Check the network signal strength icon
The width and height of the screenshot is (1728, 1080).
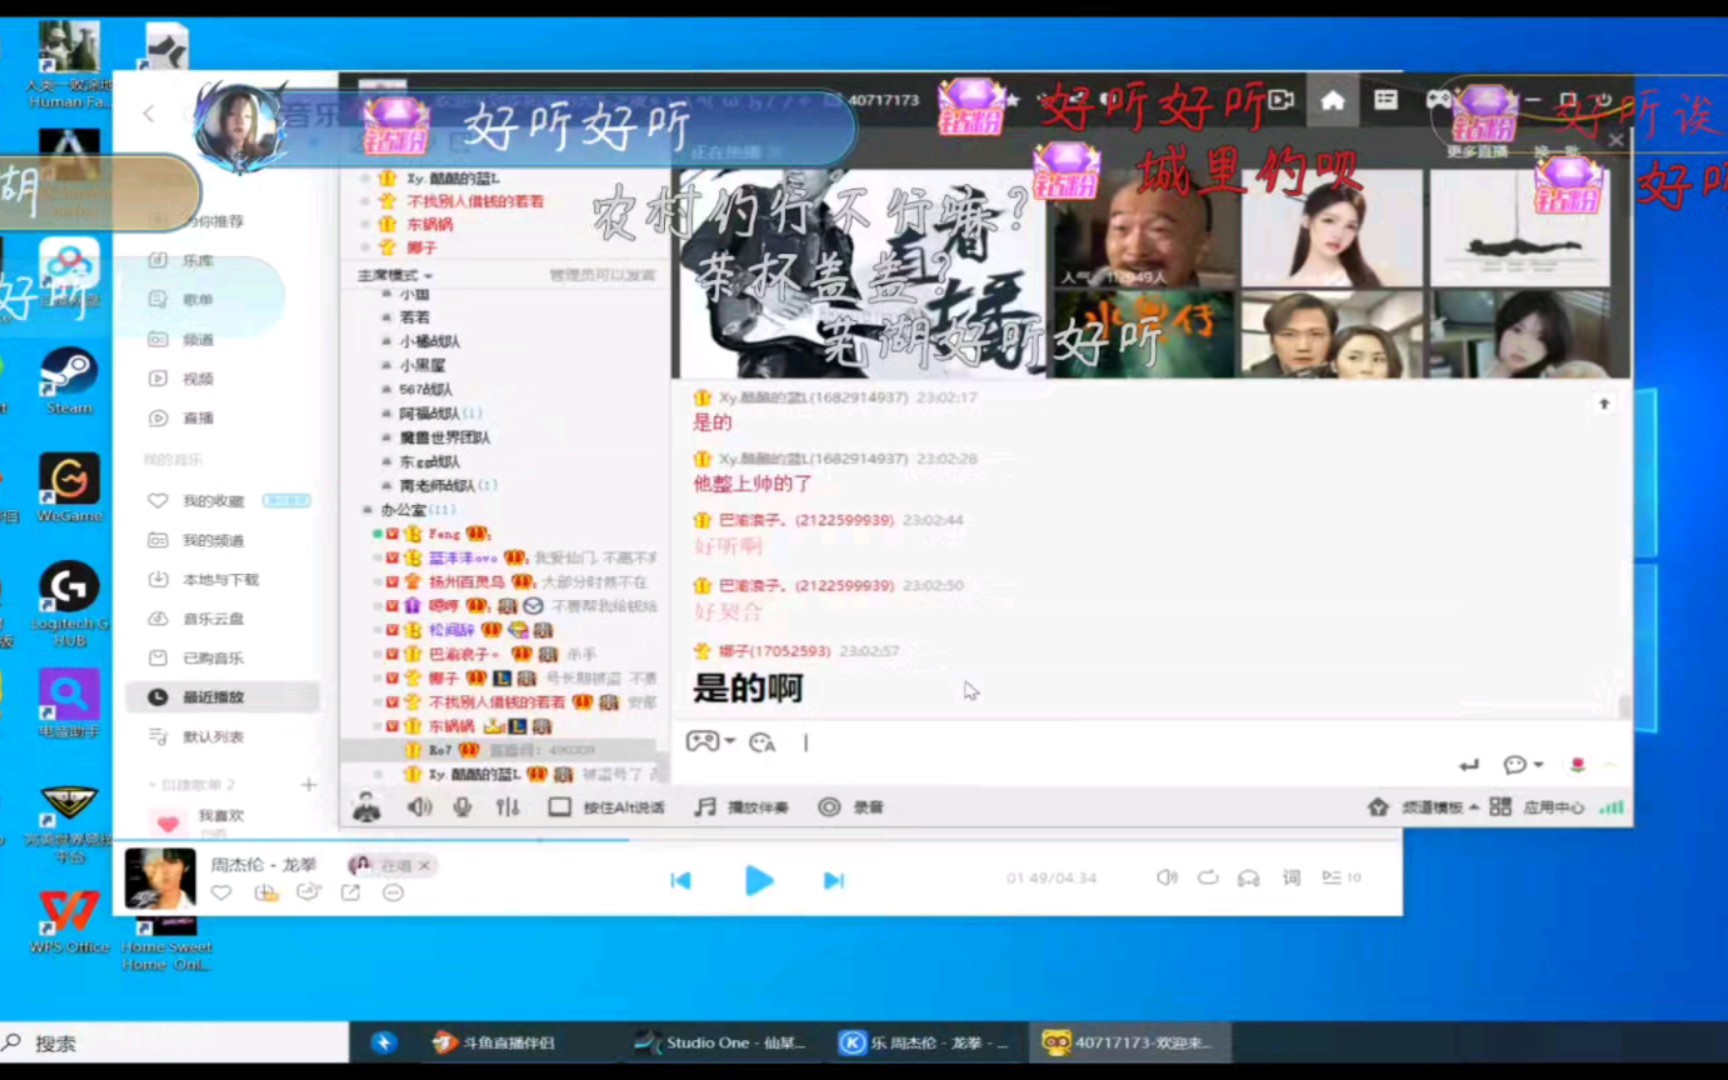[x=1611, y=807]
